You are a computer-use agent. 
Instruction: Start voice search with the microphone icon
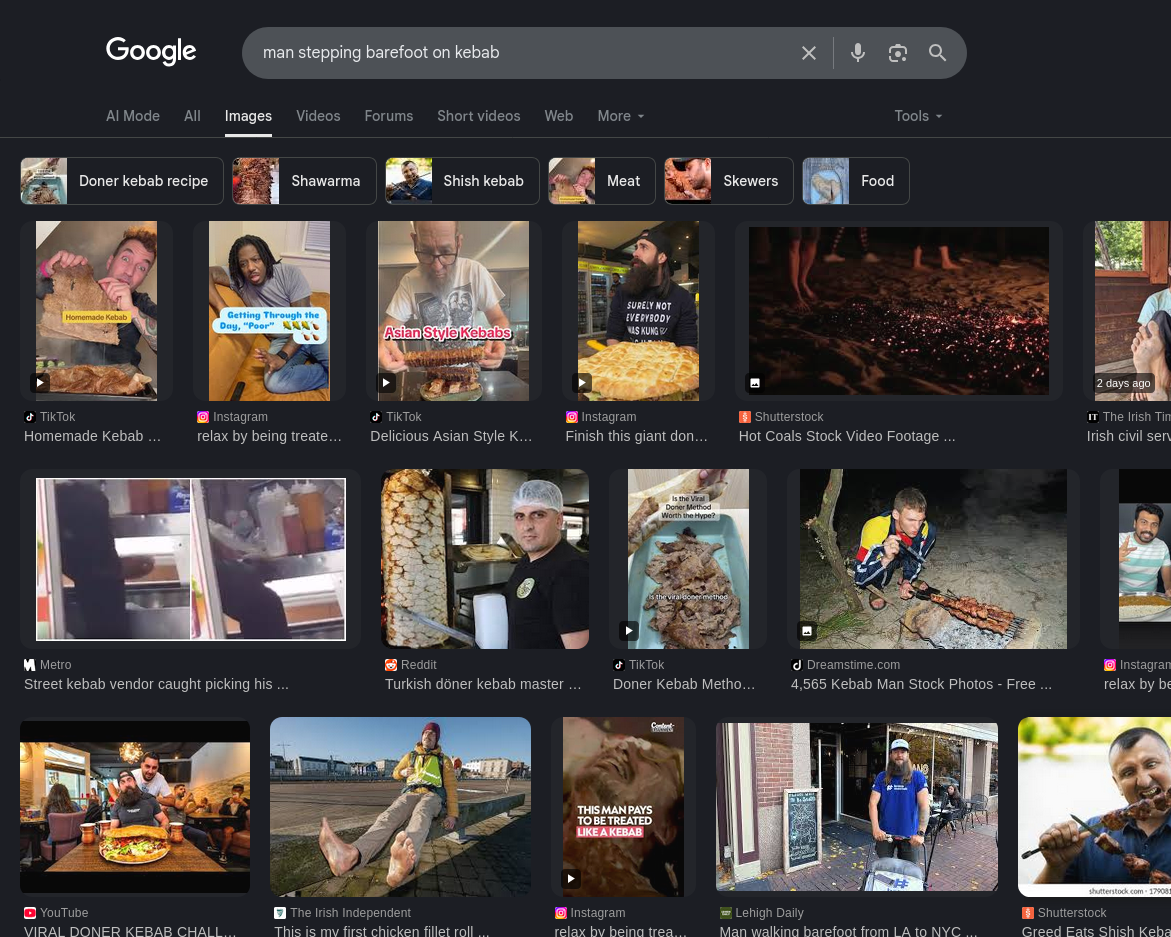pos(857,53)
